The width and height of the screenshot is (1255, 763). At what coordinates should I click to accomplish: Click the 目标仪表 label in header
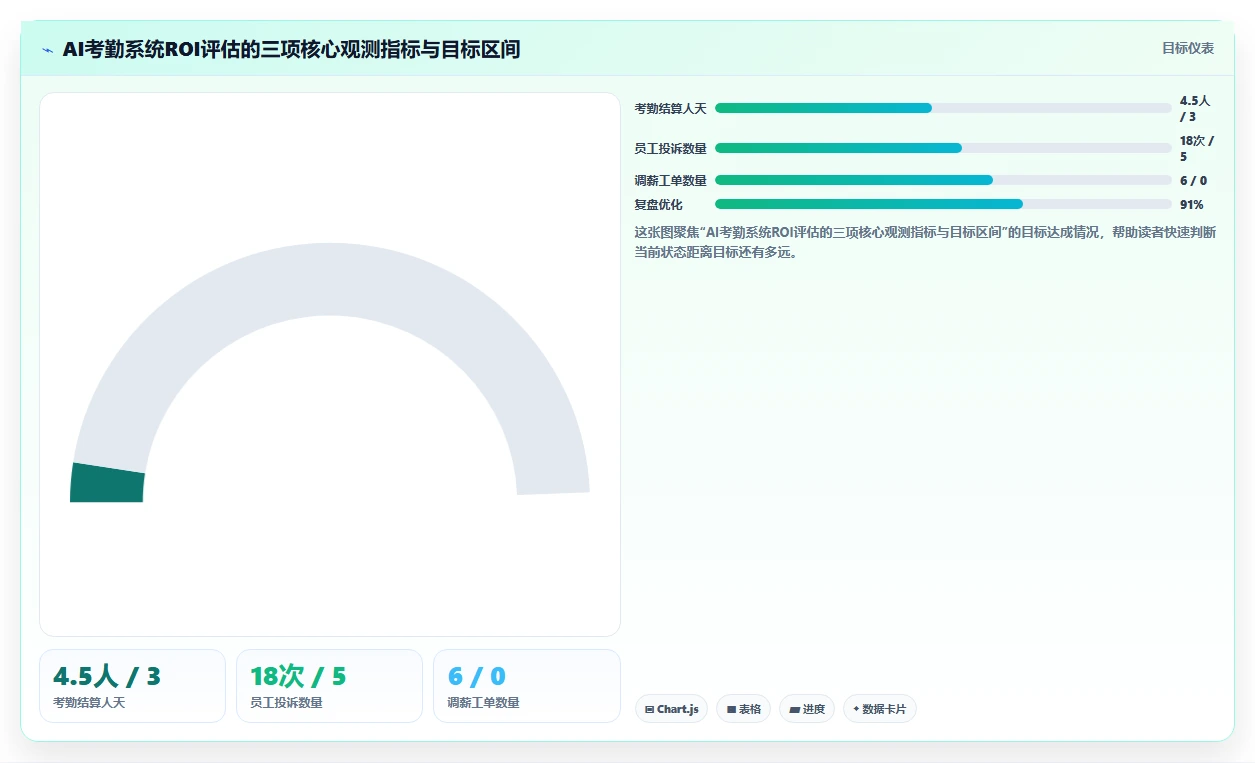click(x=1188, y=48)
